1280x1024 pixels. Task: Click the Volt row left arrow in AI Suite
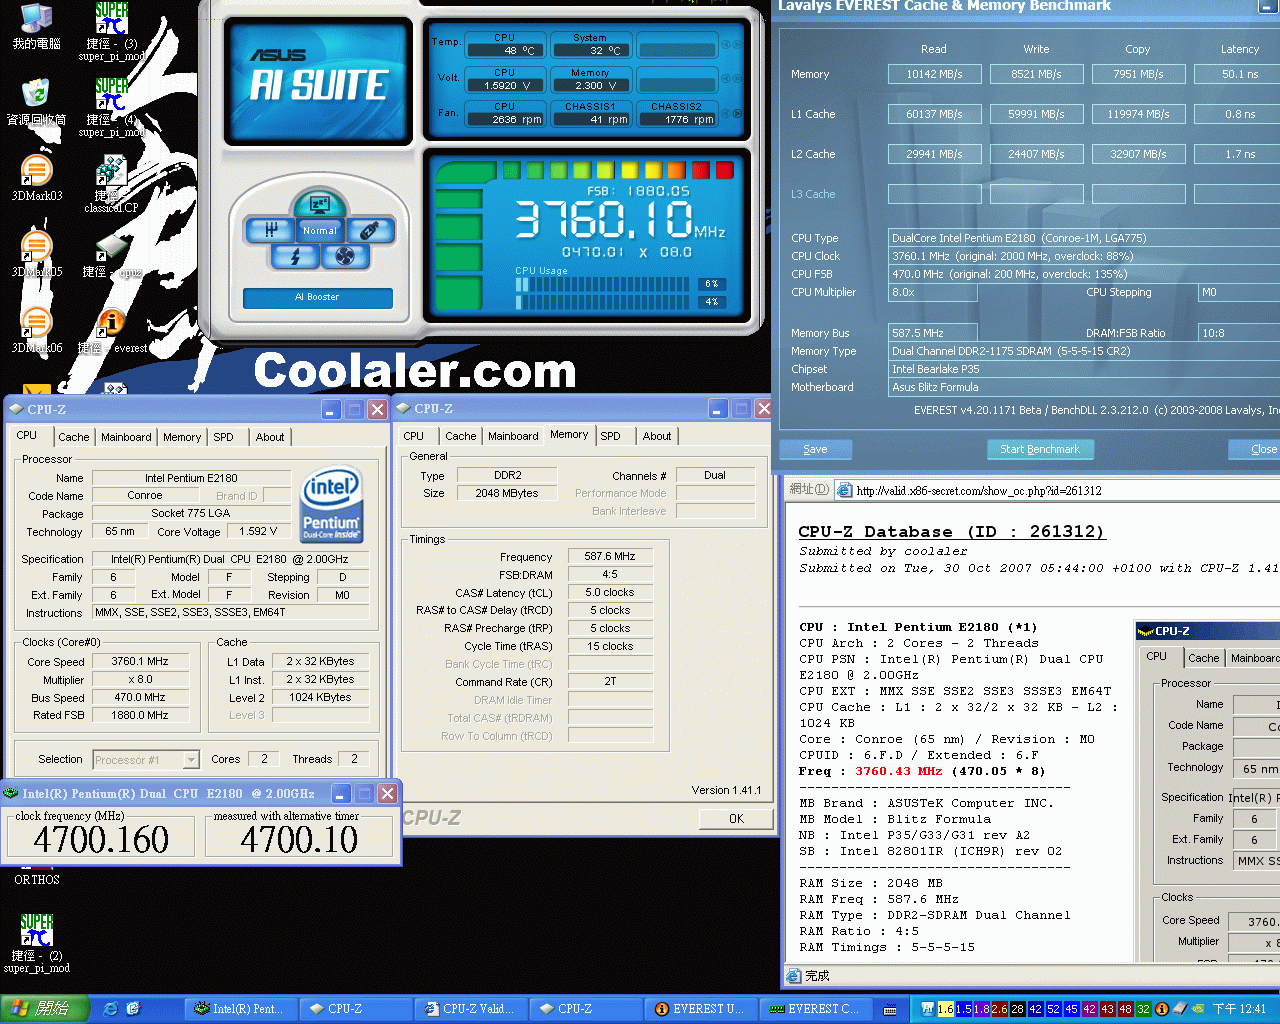pyautogui.click(x=727, y=80)
